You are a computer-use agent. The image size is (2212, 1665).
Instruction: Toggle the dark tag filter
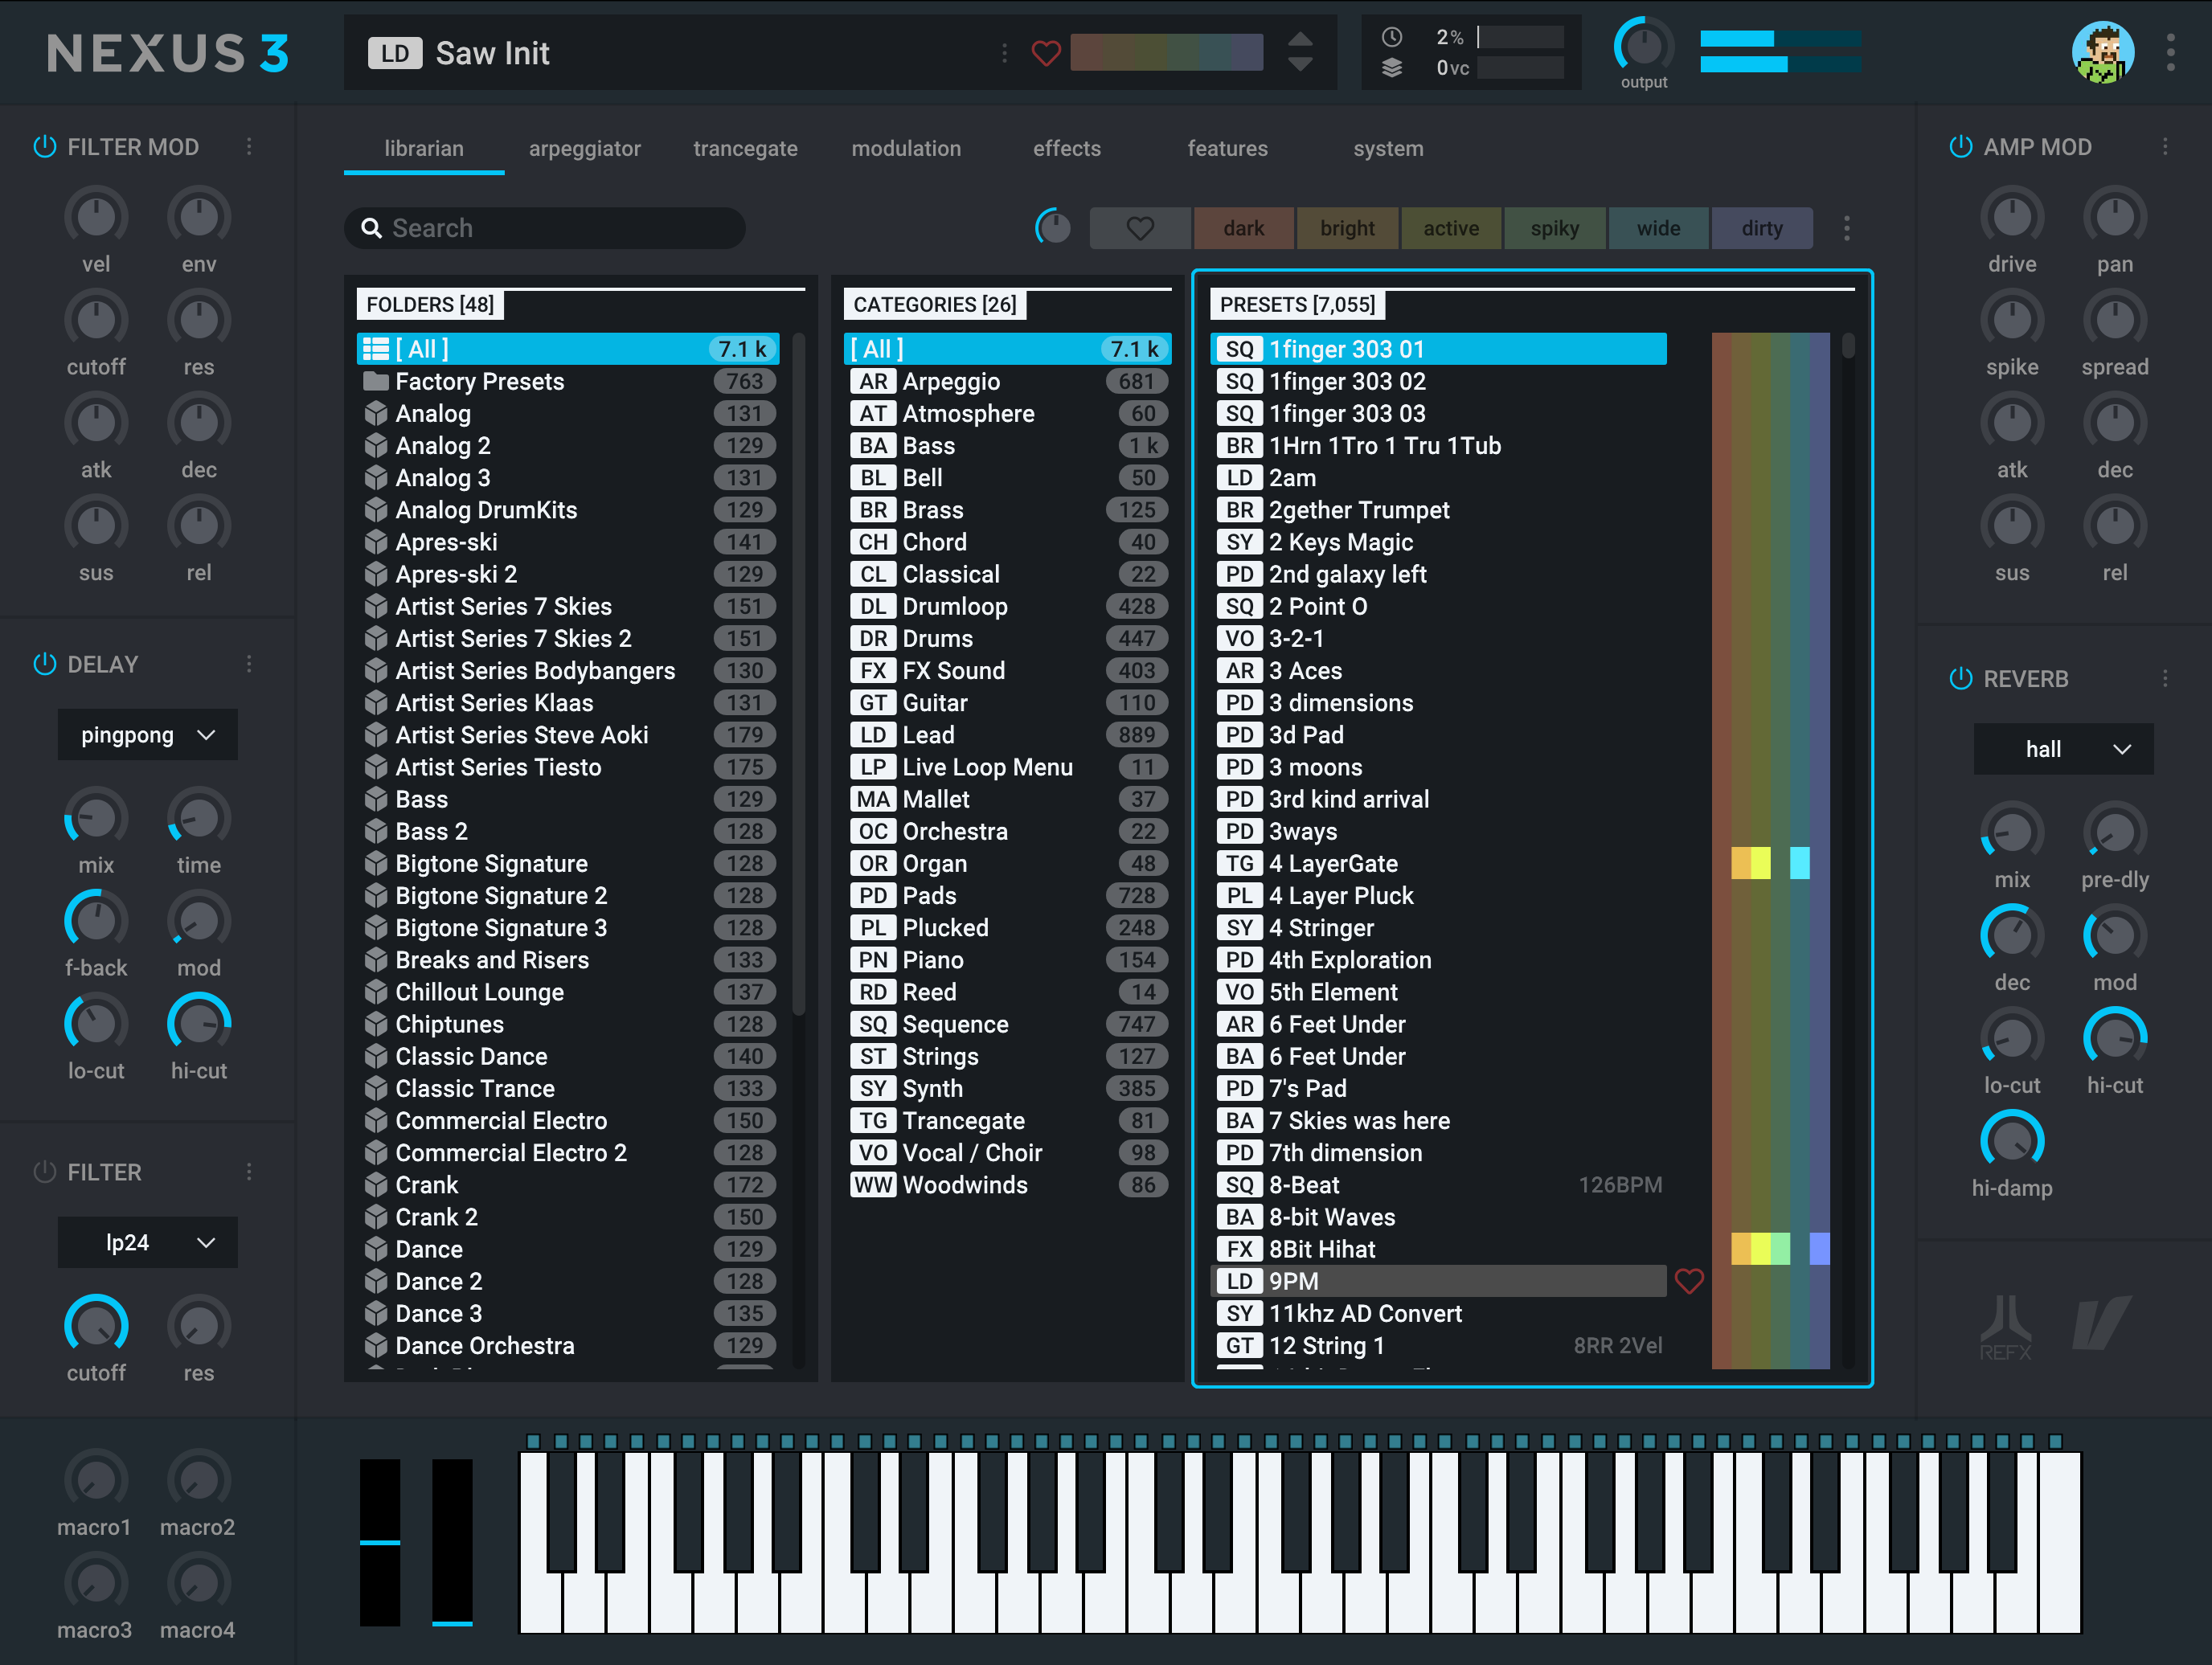point(1243,228)
